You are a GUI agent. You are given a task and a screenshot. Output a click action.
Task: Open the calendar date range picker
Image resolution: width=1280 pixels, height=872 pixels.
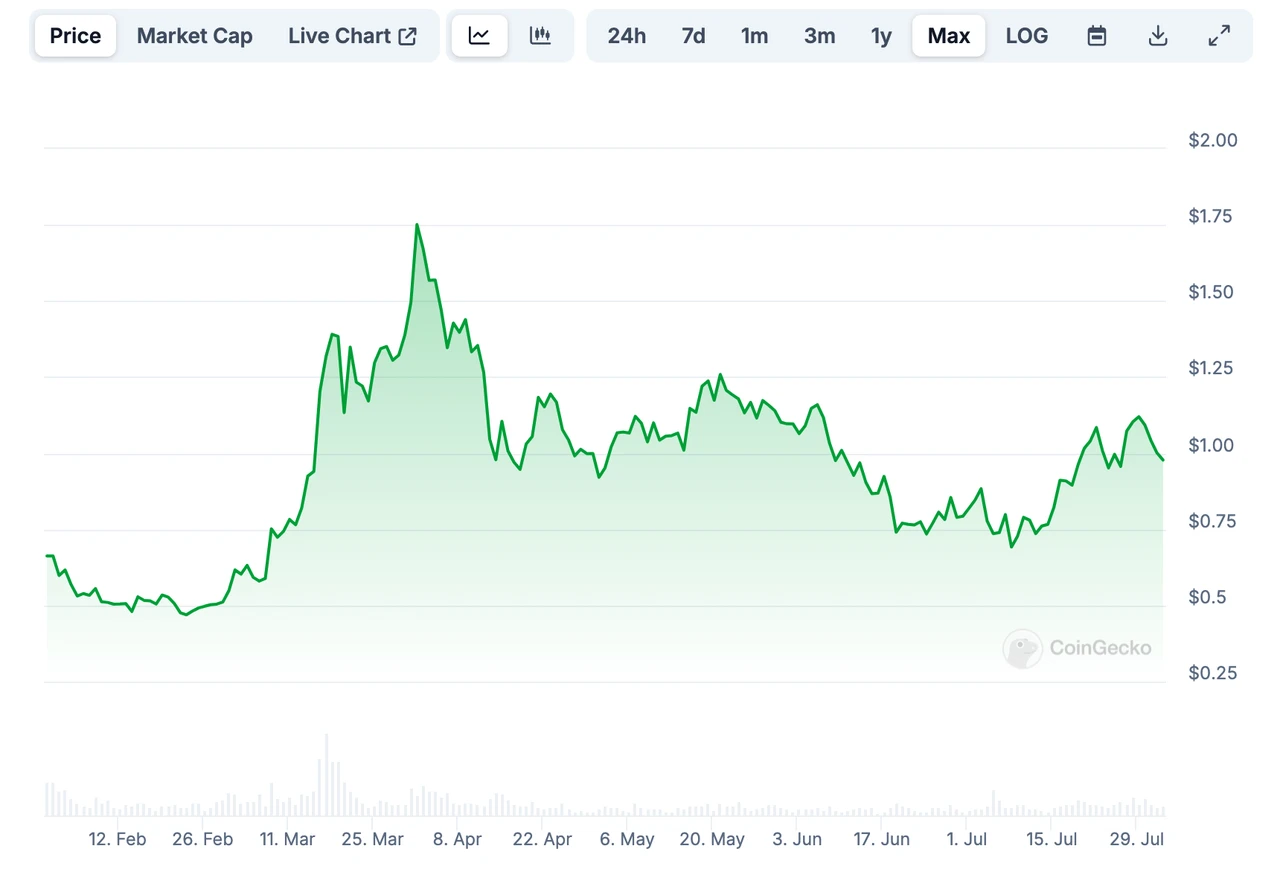coord(1097,36)
